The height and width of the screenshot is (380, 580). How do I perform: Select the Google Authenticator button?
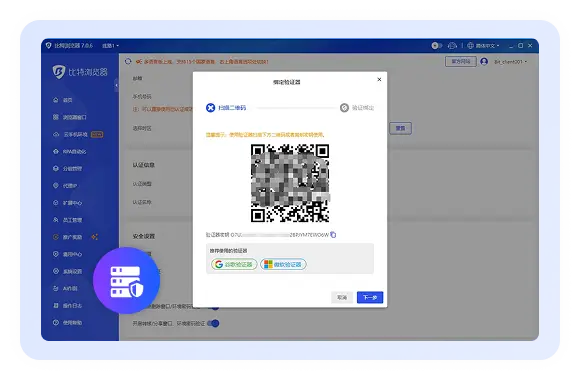234,264
